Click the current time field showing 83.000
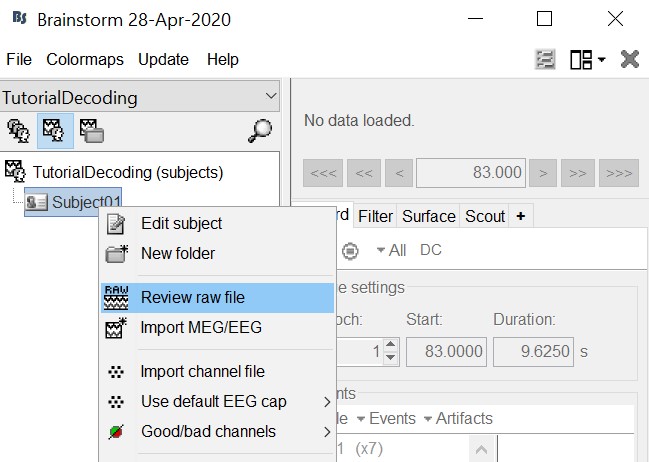 point(470,172)
